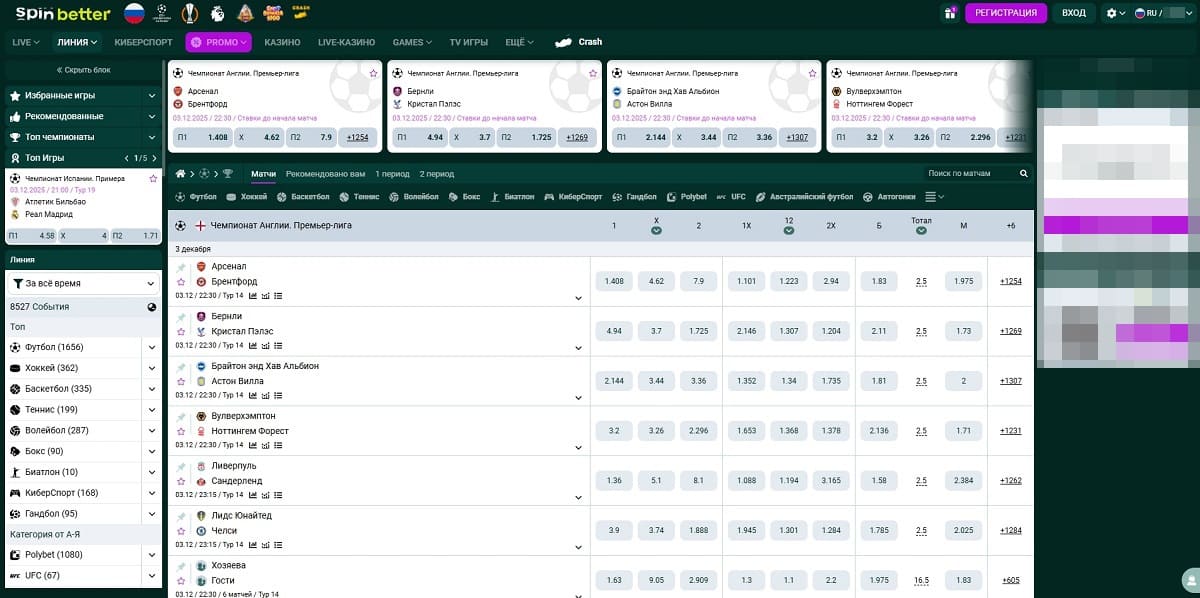1200x598 pixels.
Task: Click the trophy breadcrumb icon
Action: [x=228, y=173]
